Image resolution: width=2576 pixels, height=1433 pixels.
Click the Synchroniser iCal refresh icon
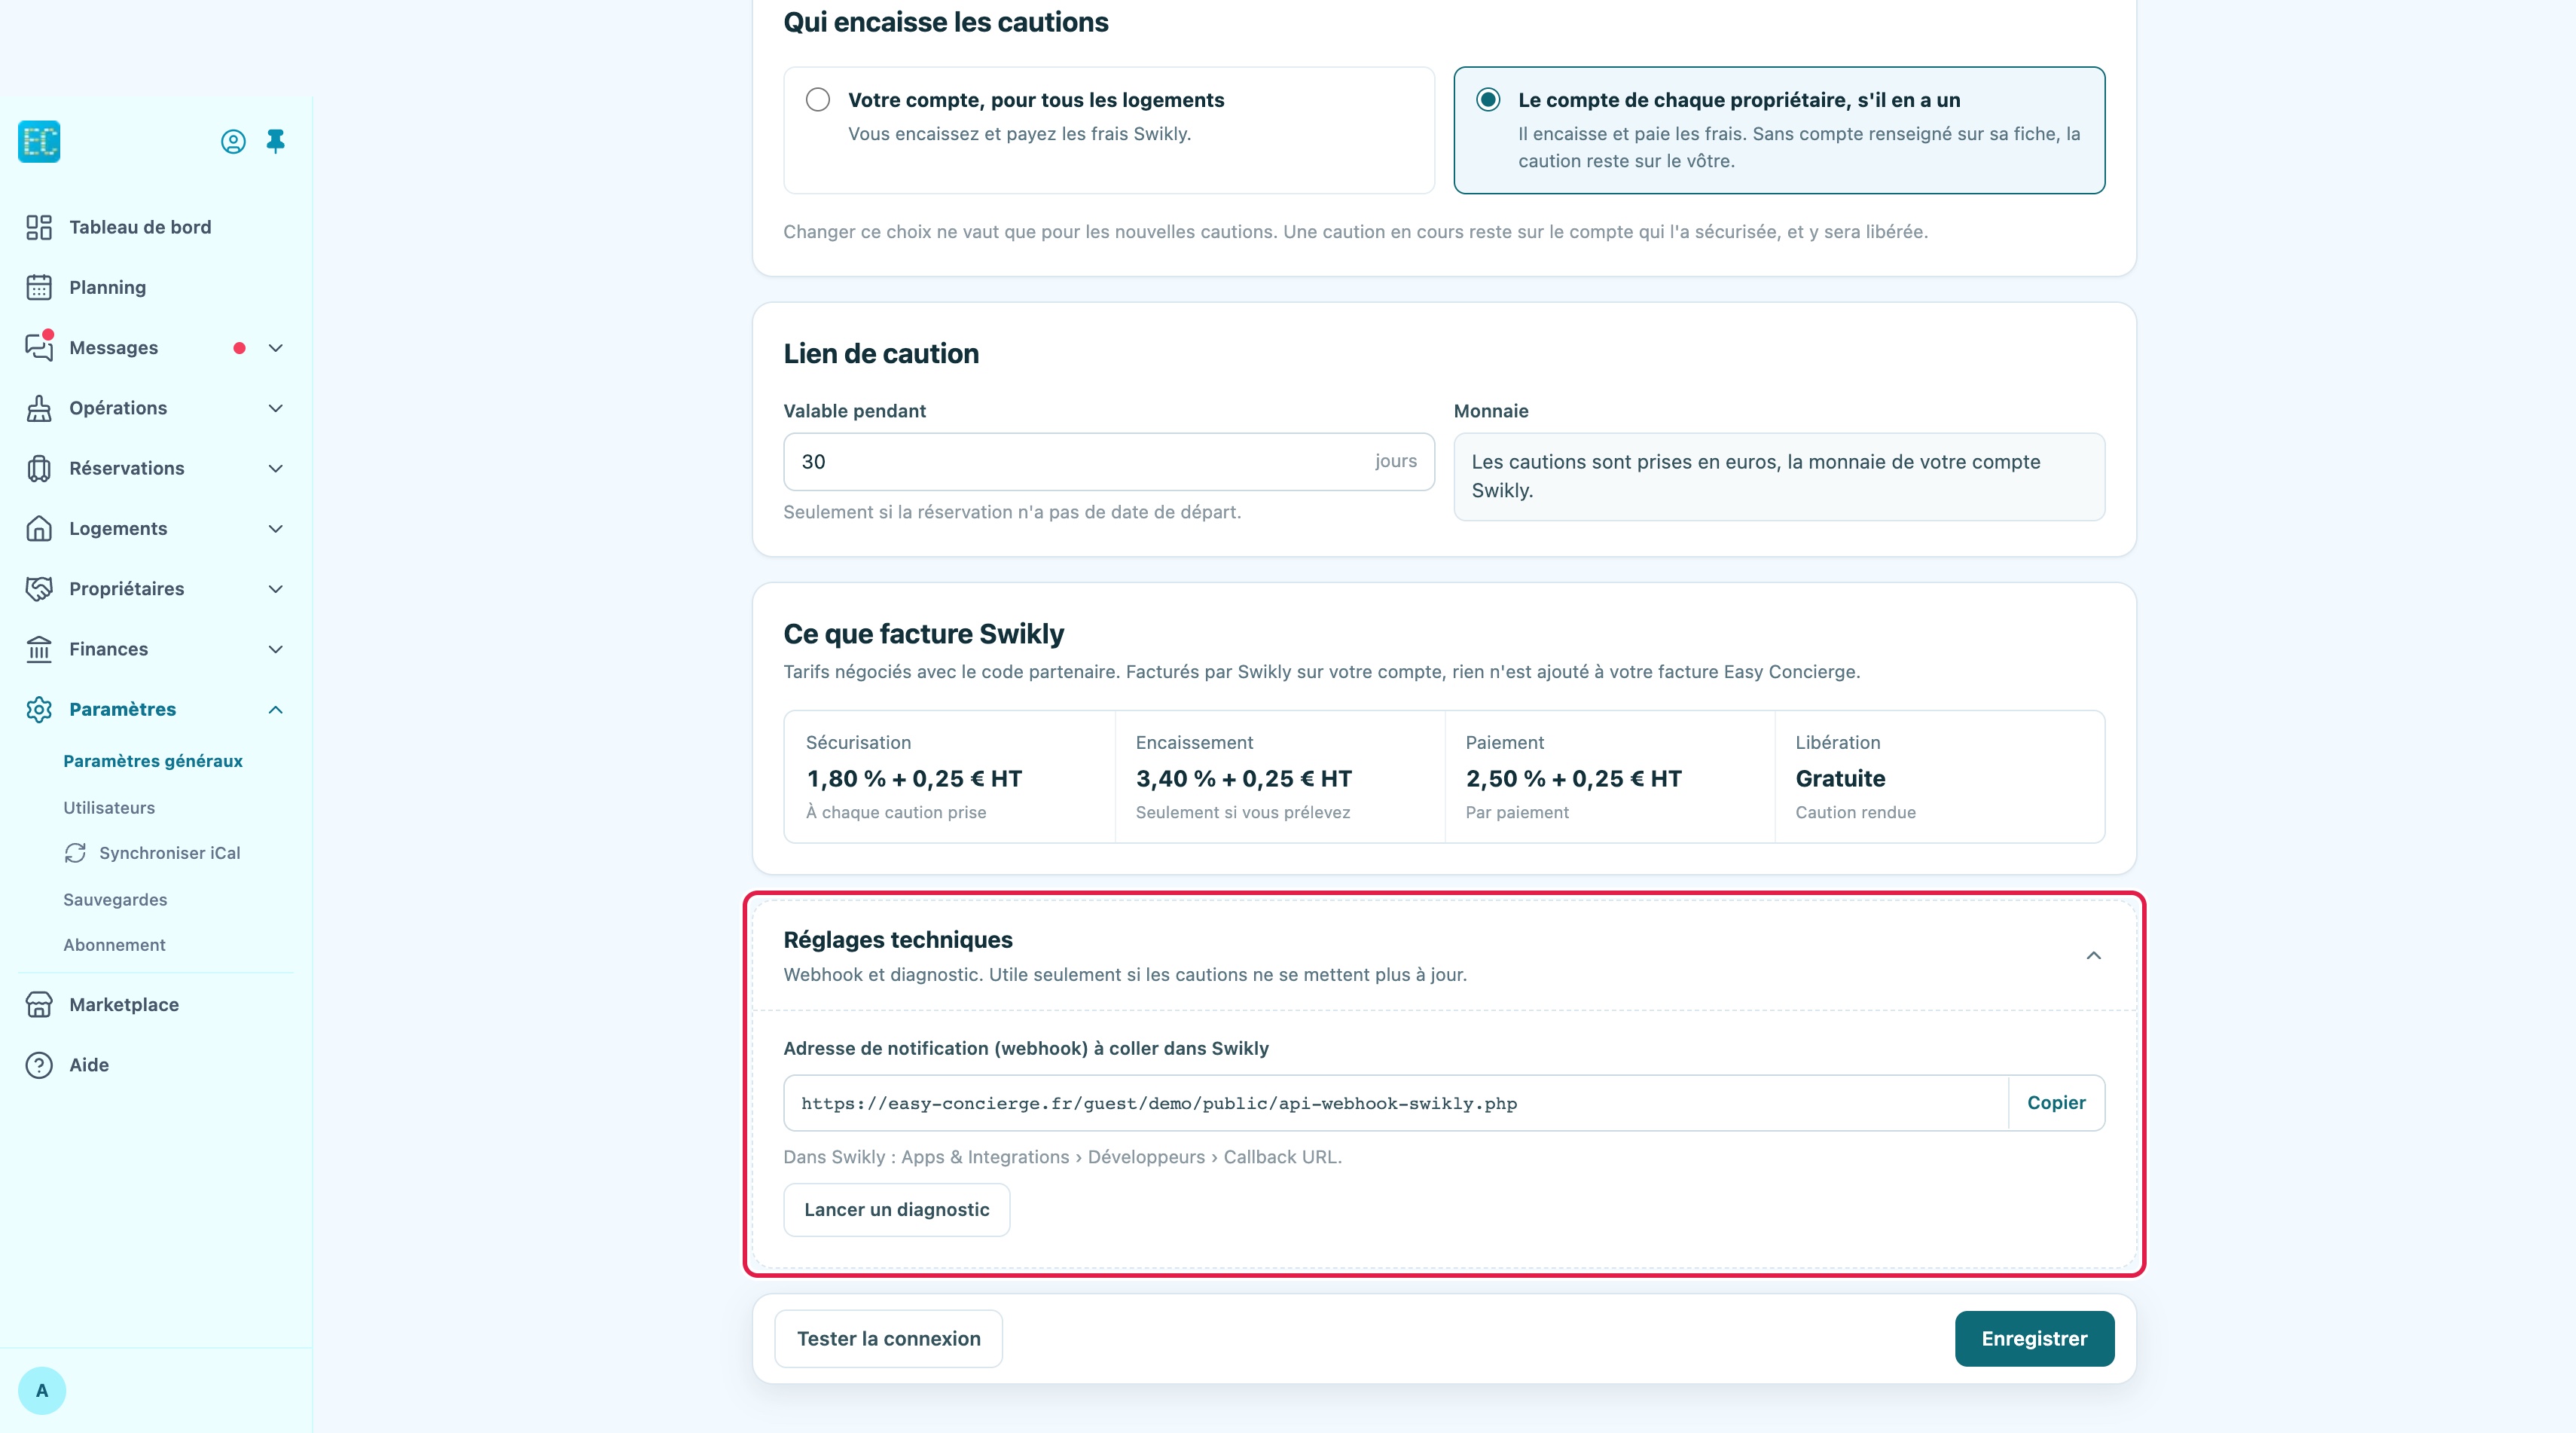pyautogui.click(x=75, y=853)
